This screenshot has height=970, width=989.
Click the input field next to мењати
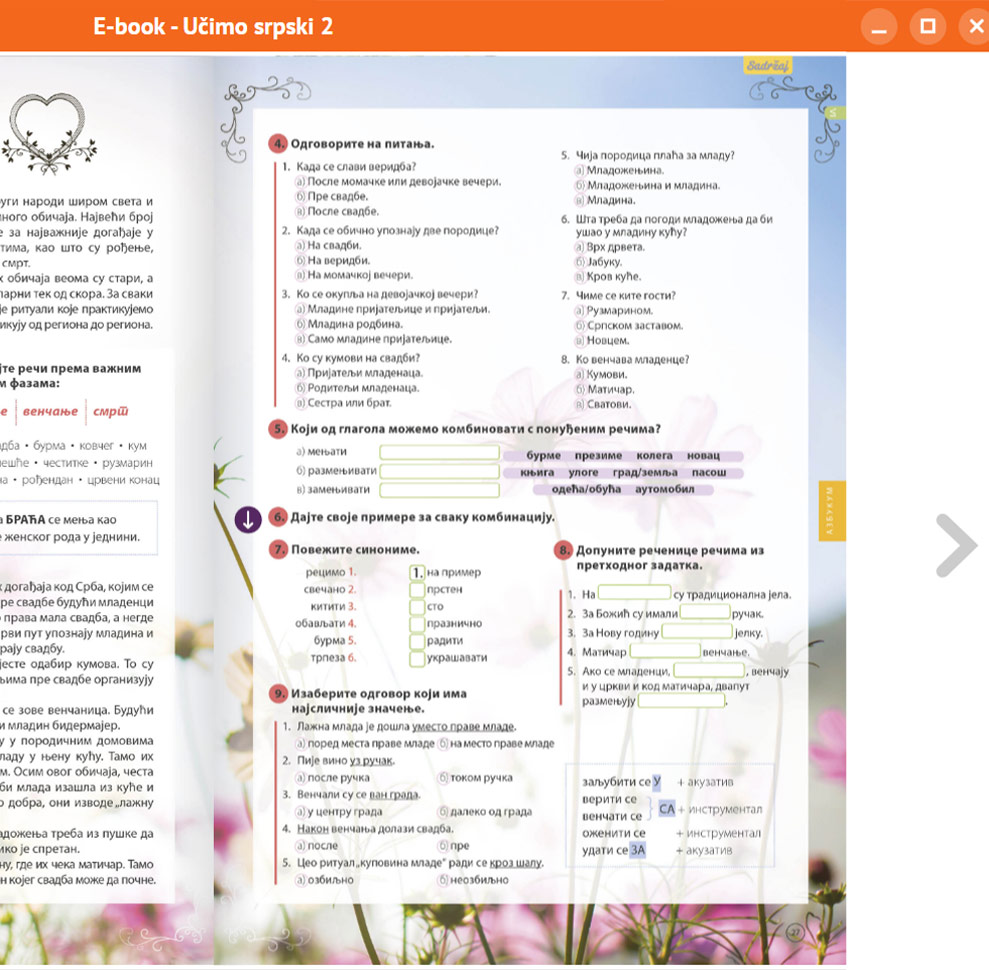438,453
